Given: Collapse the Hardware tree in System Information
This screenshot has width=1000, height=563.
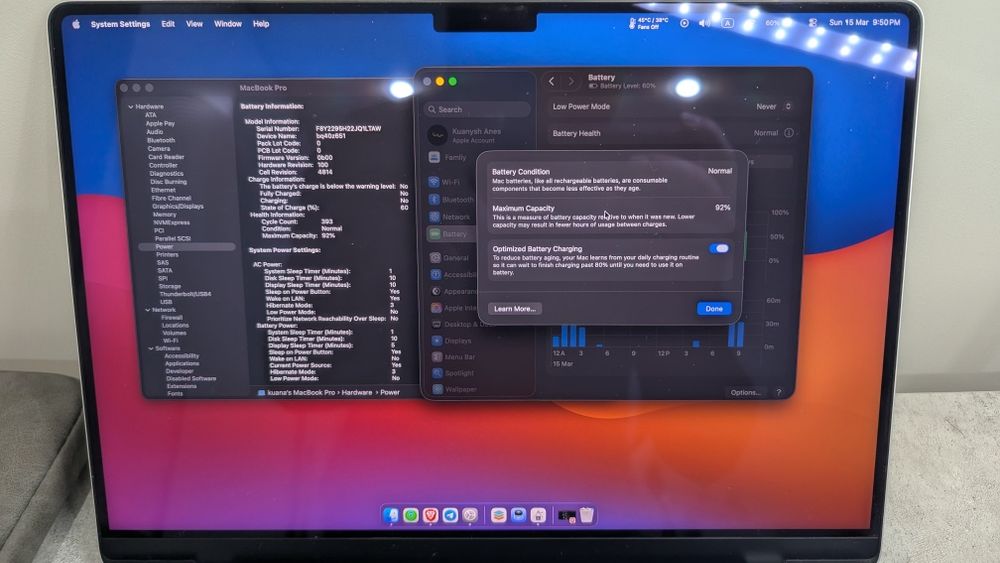Looking at the screenshot, I should pyautogui.click(x=131, y=107).
